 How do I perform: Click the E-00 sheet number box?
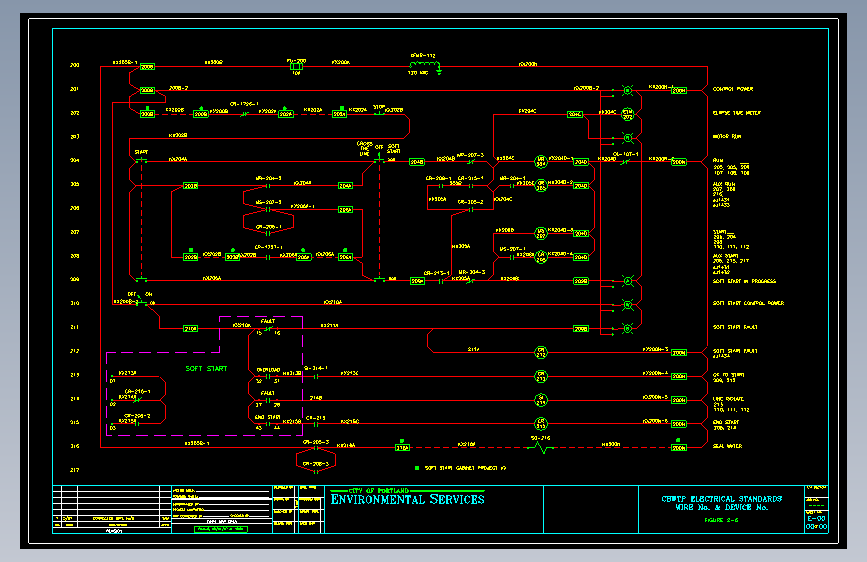tap(816, 518)
